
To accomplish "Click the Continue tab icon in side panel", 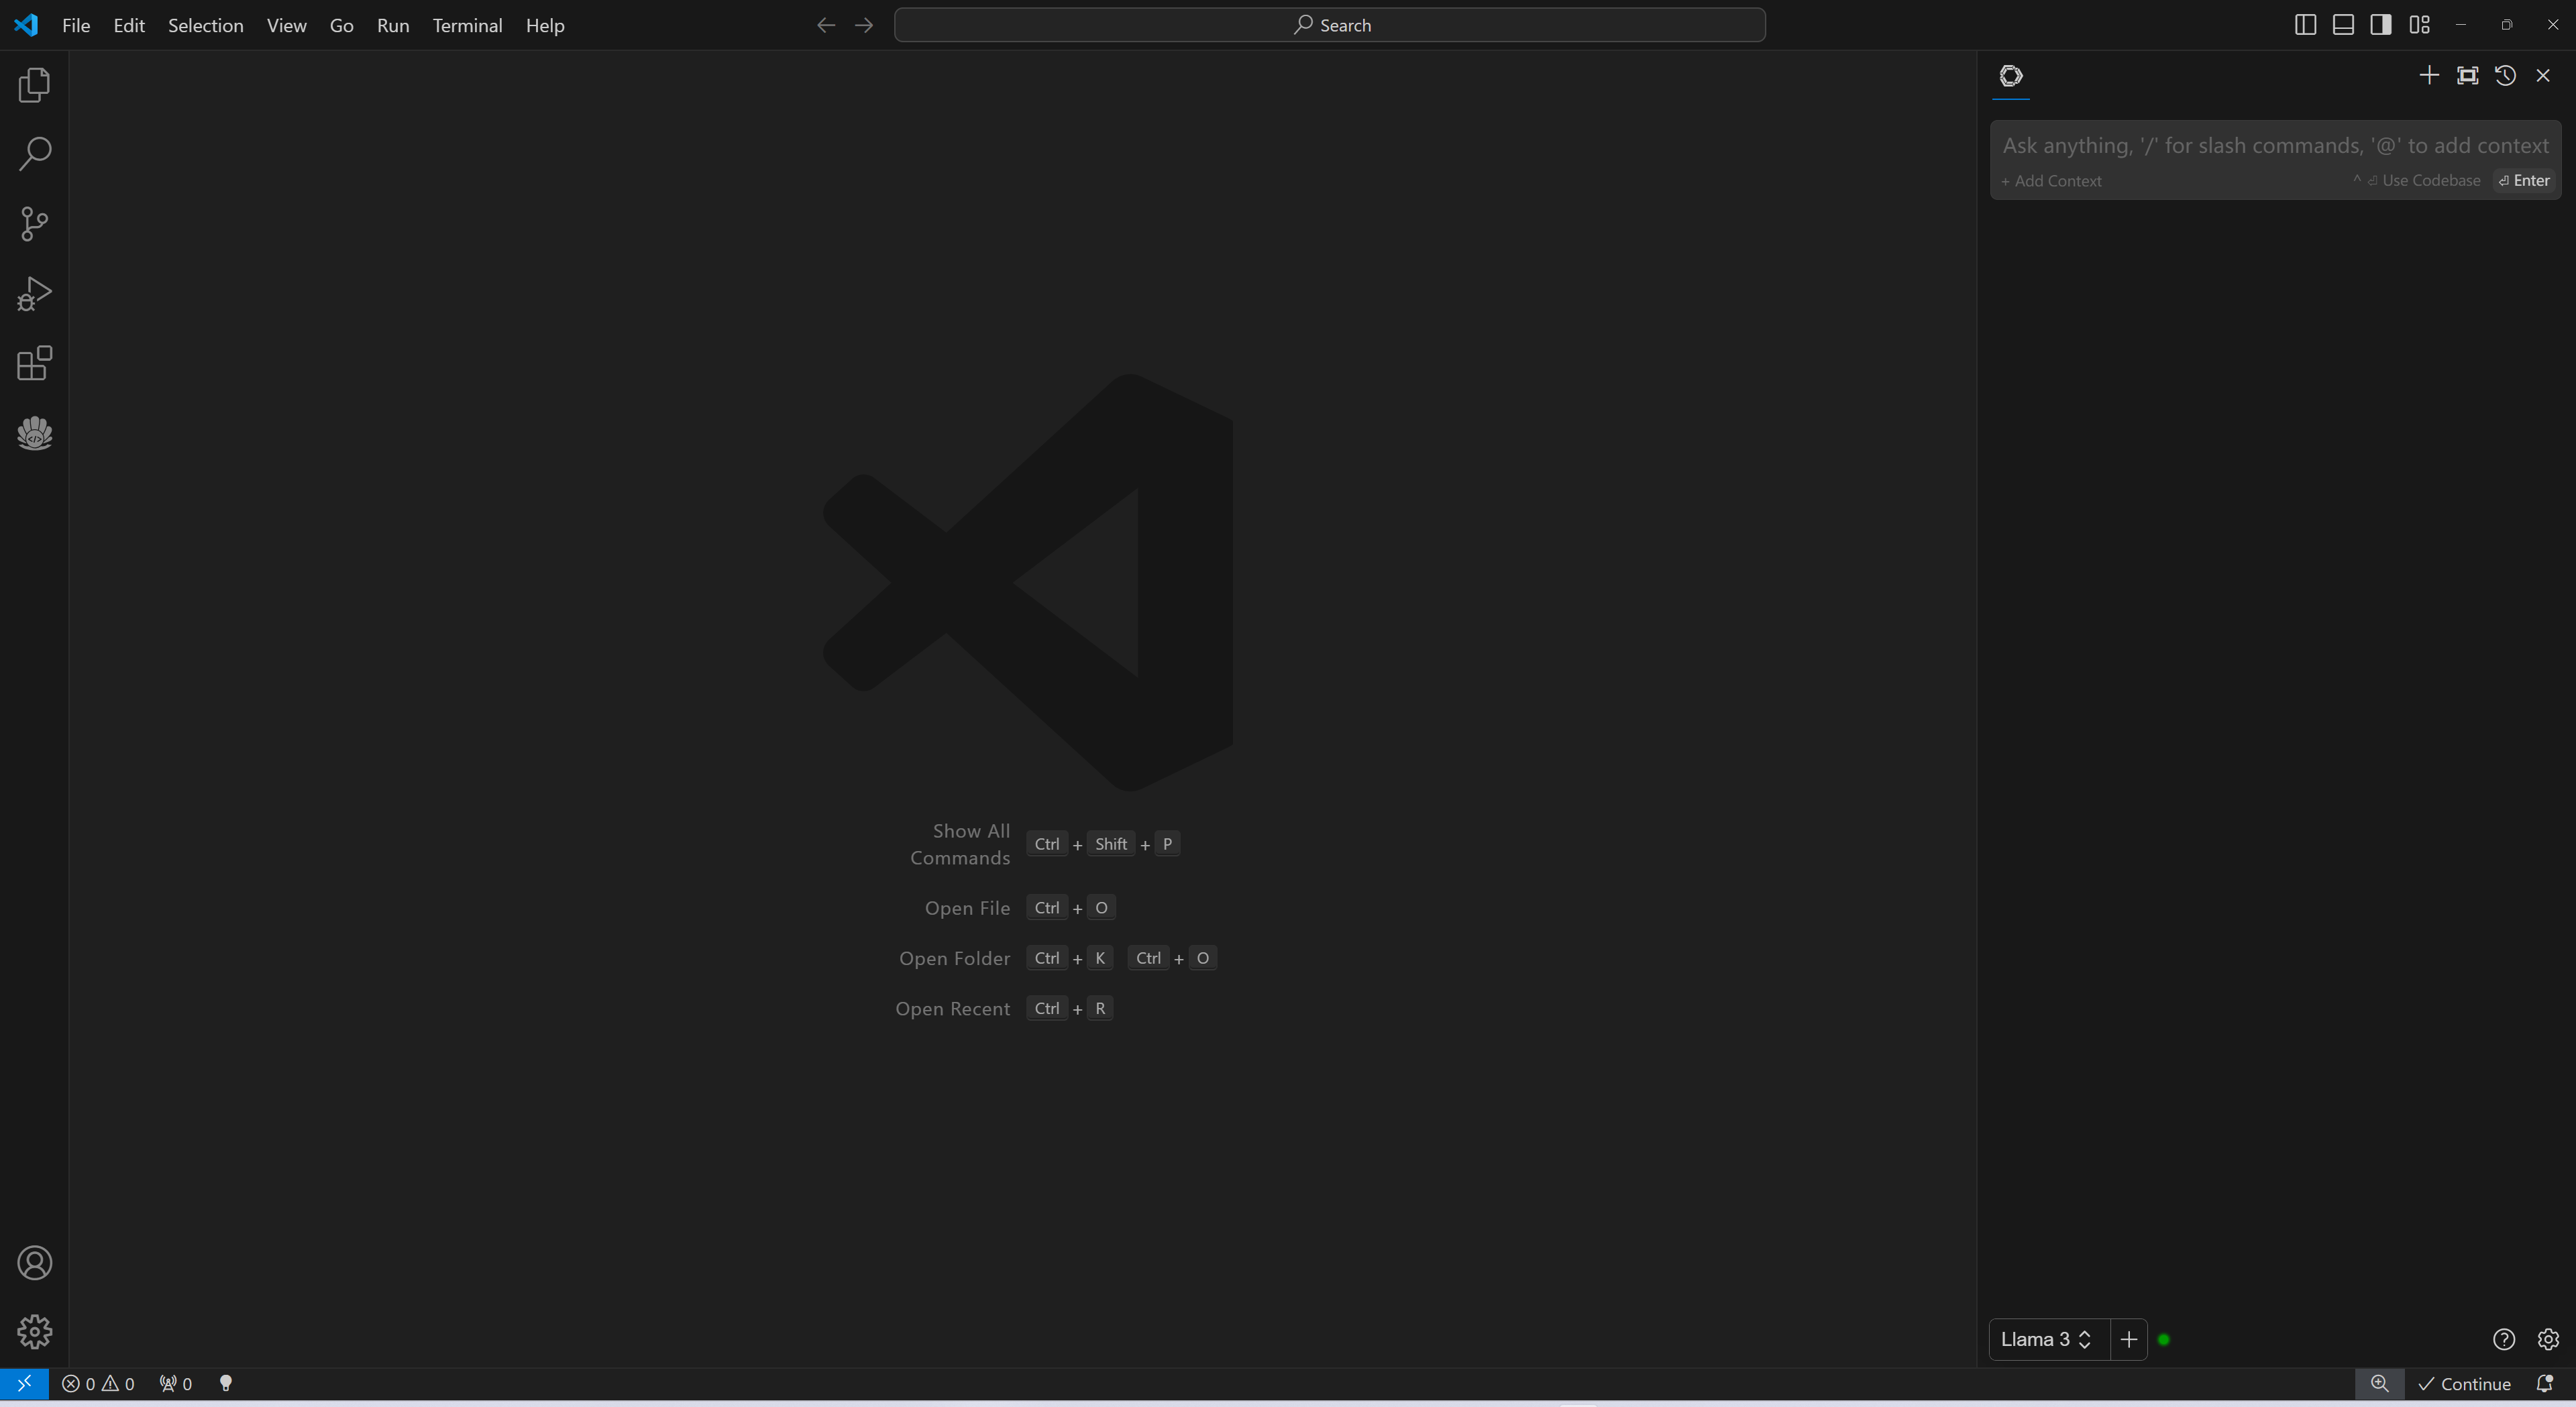I will pyautogui.click(x=2011, y=76).
